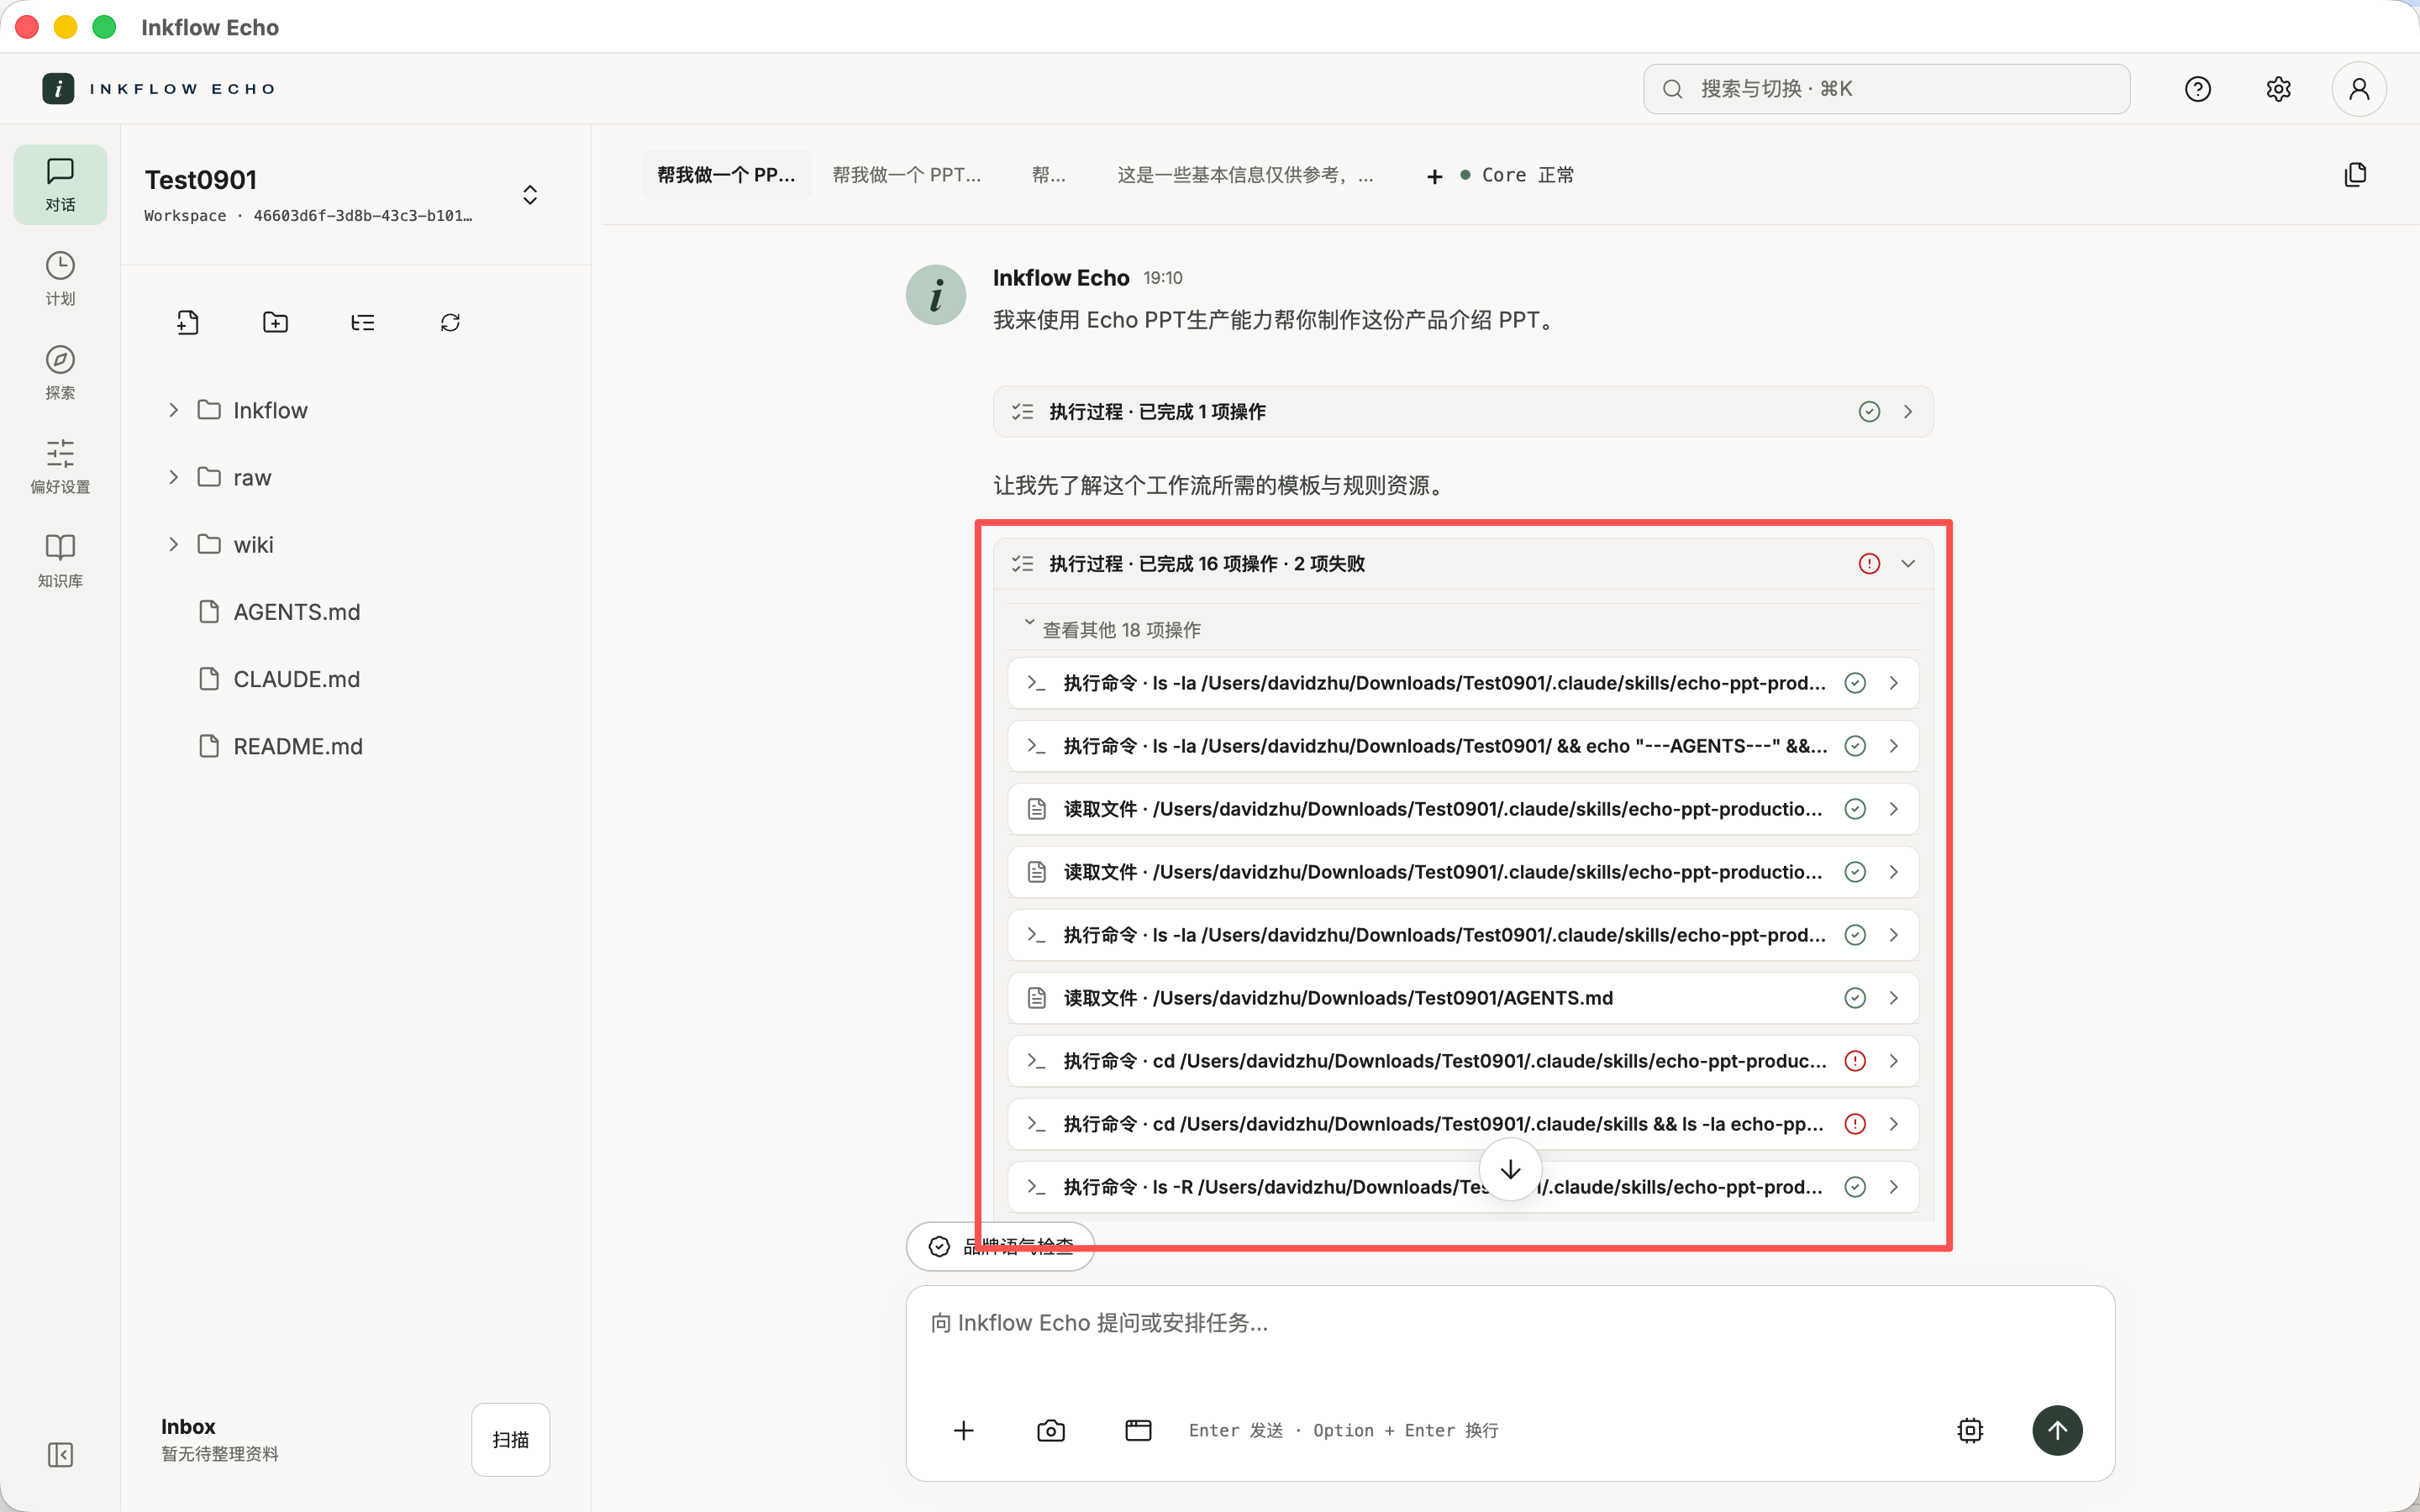This screenshot has width=2420, height=1512.
Task: Open the CLAUDE.md file
Action: pos(296,678)
